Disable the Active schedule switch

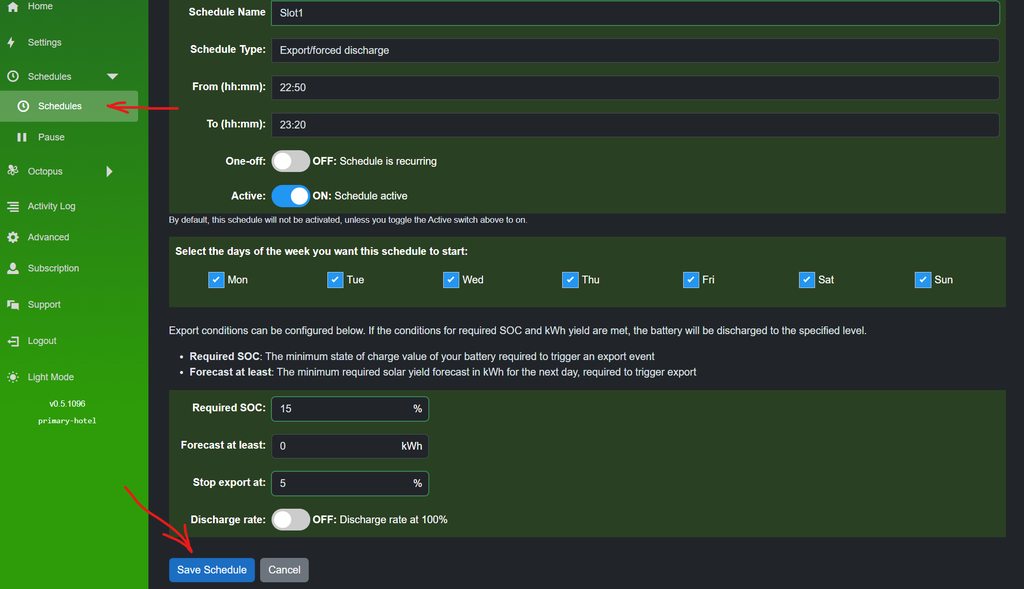pyautogui.click(x=290, y=196)
